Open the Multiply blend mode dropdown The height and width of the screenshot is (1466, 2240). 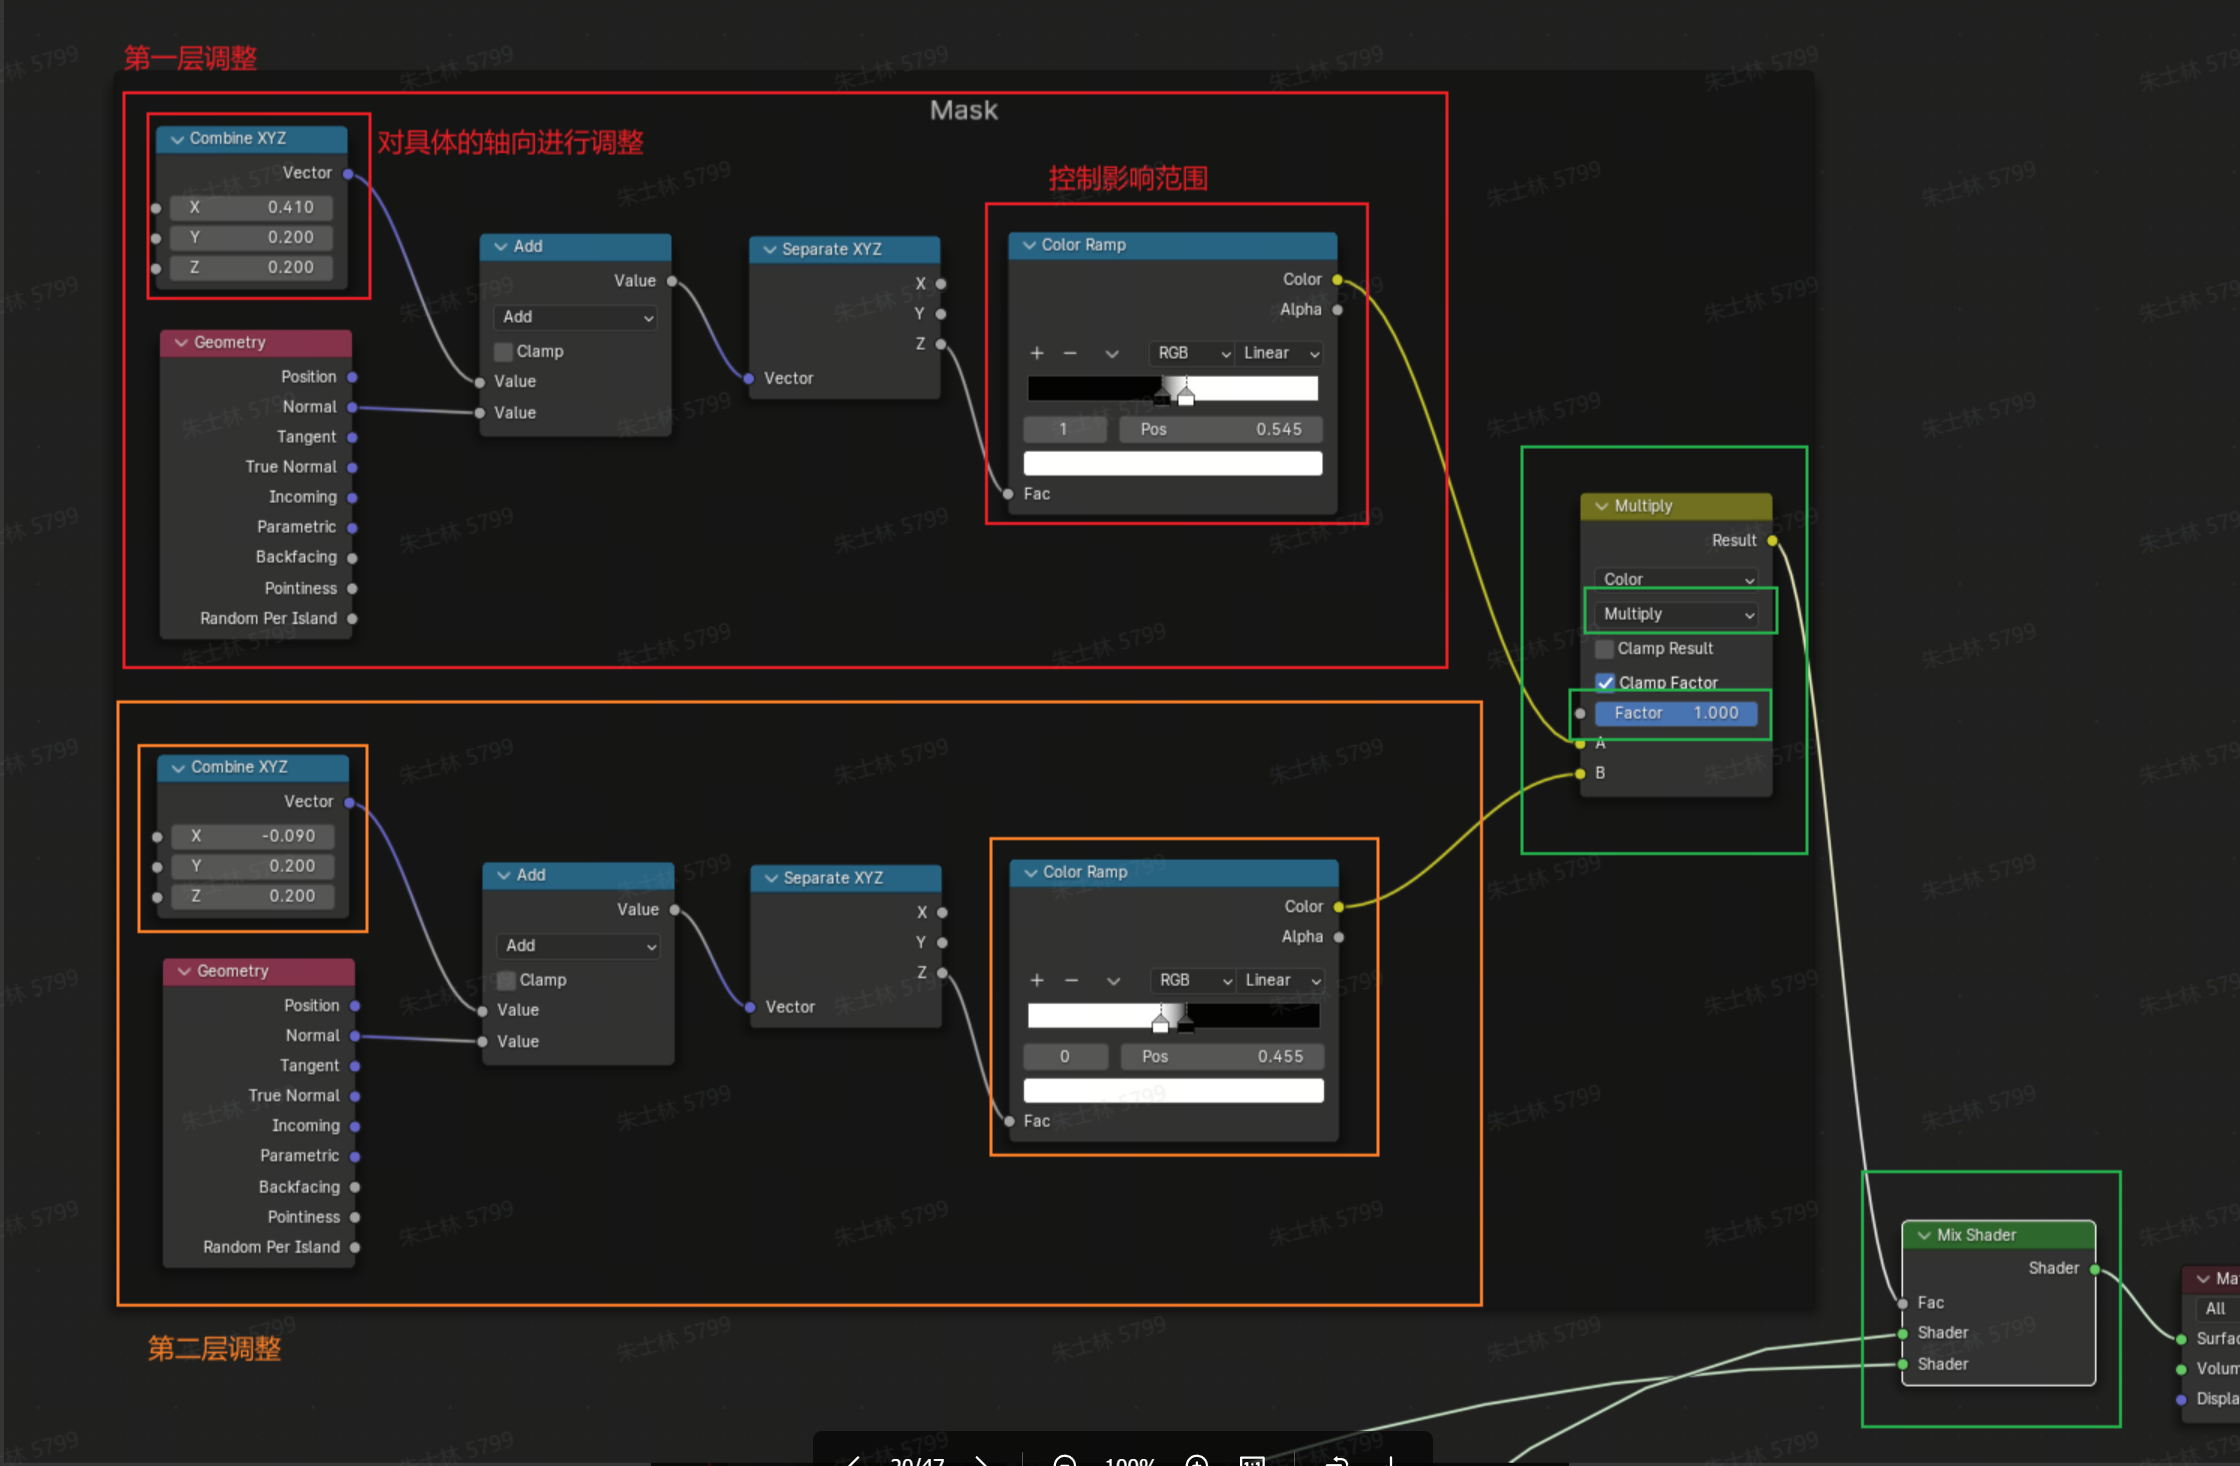tap(1677, 614)
